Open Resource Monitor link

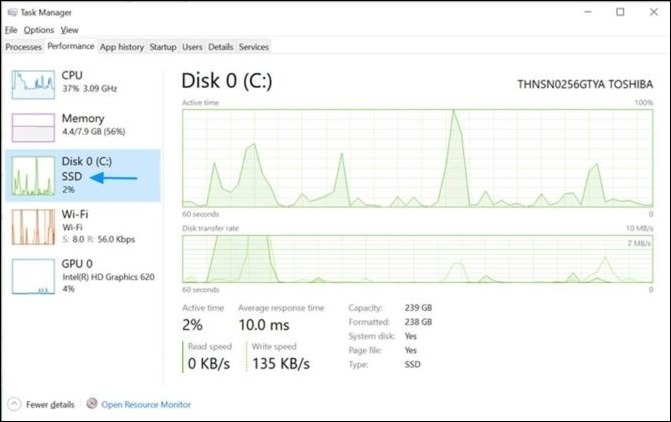(146, 404)
